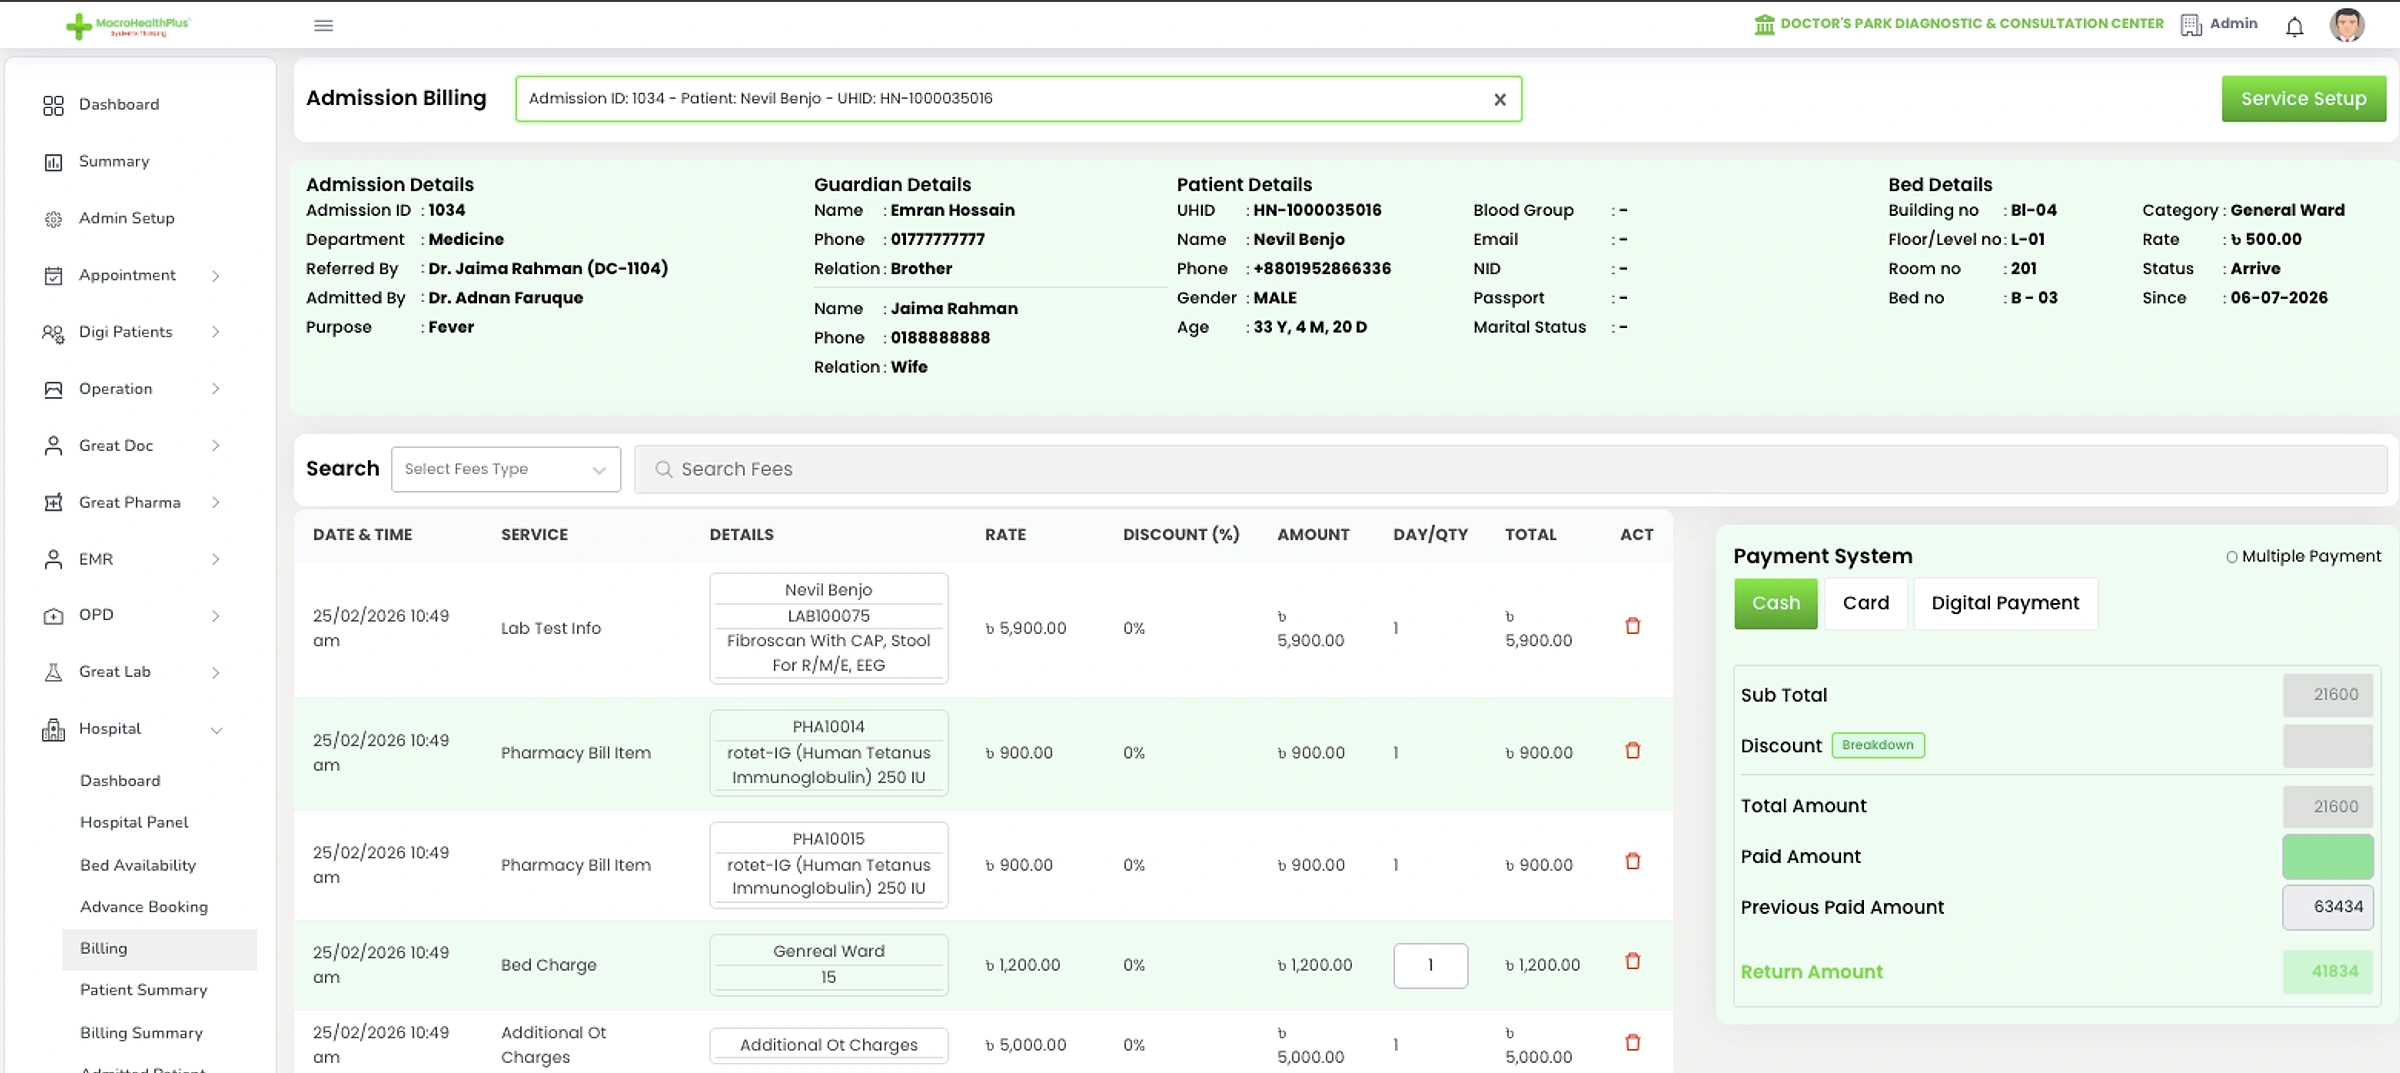2400x1073 pixels.
Task: Click the Summary sidebar label
Action: point(114,162)
